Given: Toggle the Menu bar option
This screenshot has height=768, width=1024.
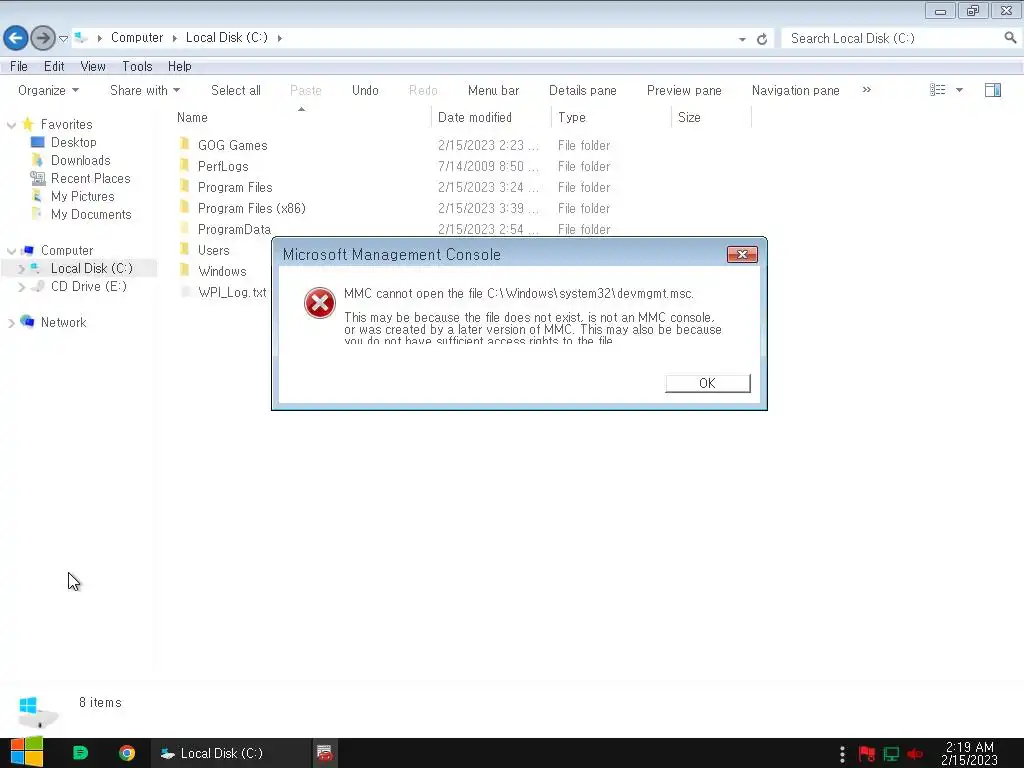Looking at the screenshot, I should 494,90.
